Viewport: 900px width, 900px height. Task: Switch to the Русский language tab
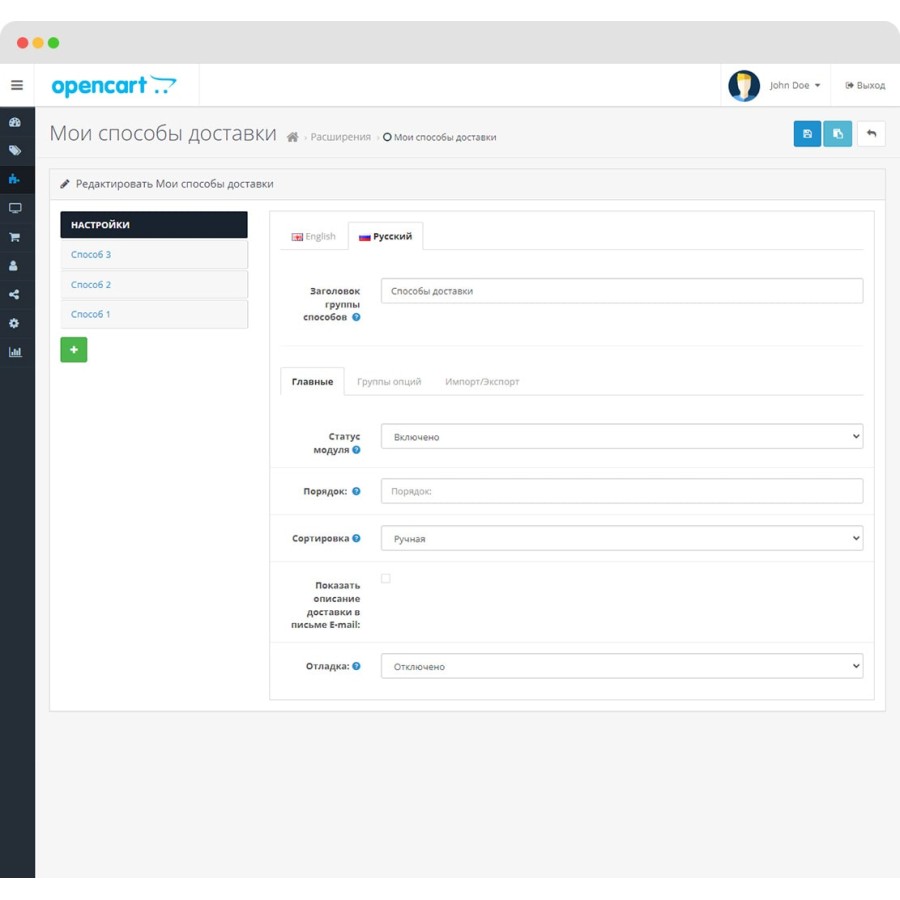[x=386, y=236]
